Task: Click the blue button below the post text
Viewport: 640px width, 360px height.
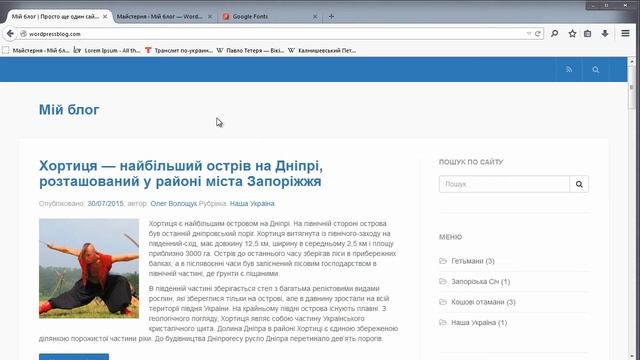Action: click(x=74, y=357)
